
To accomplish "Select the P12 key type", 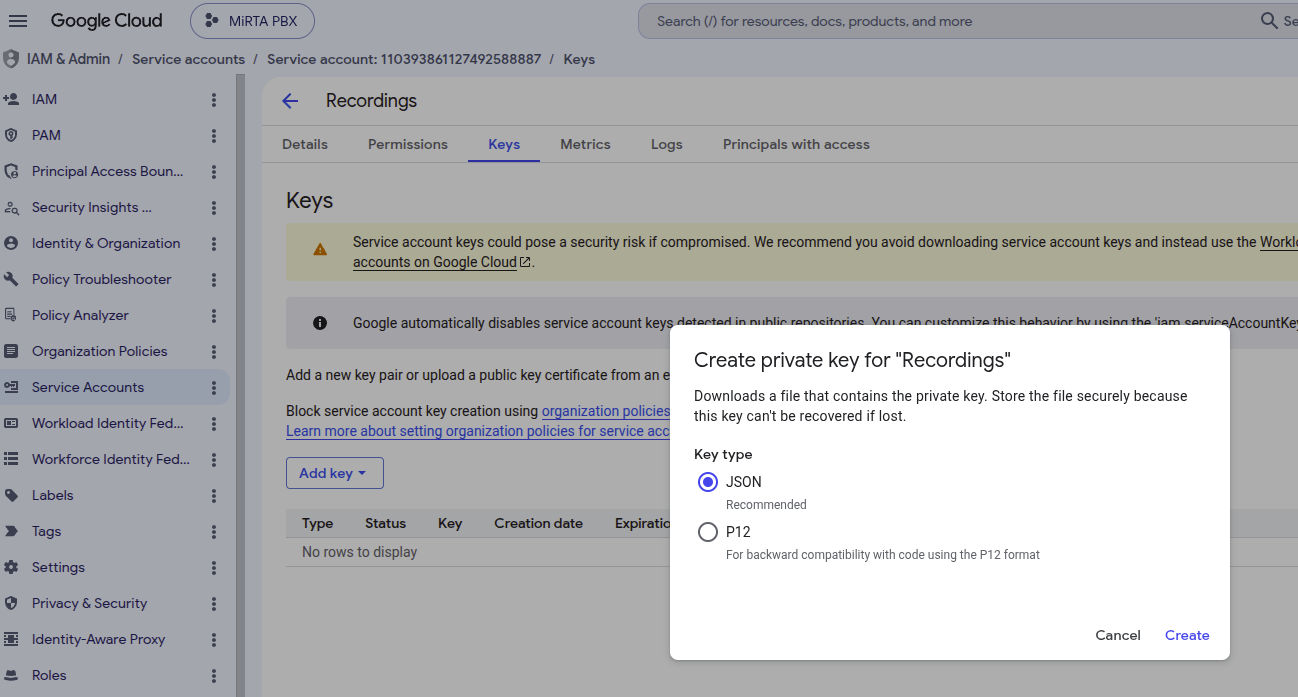I will [708, 532].
